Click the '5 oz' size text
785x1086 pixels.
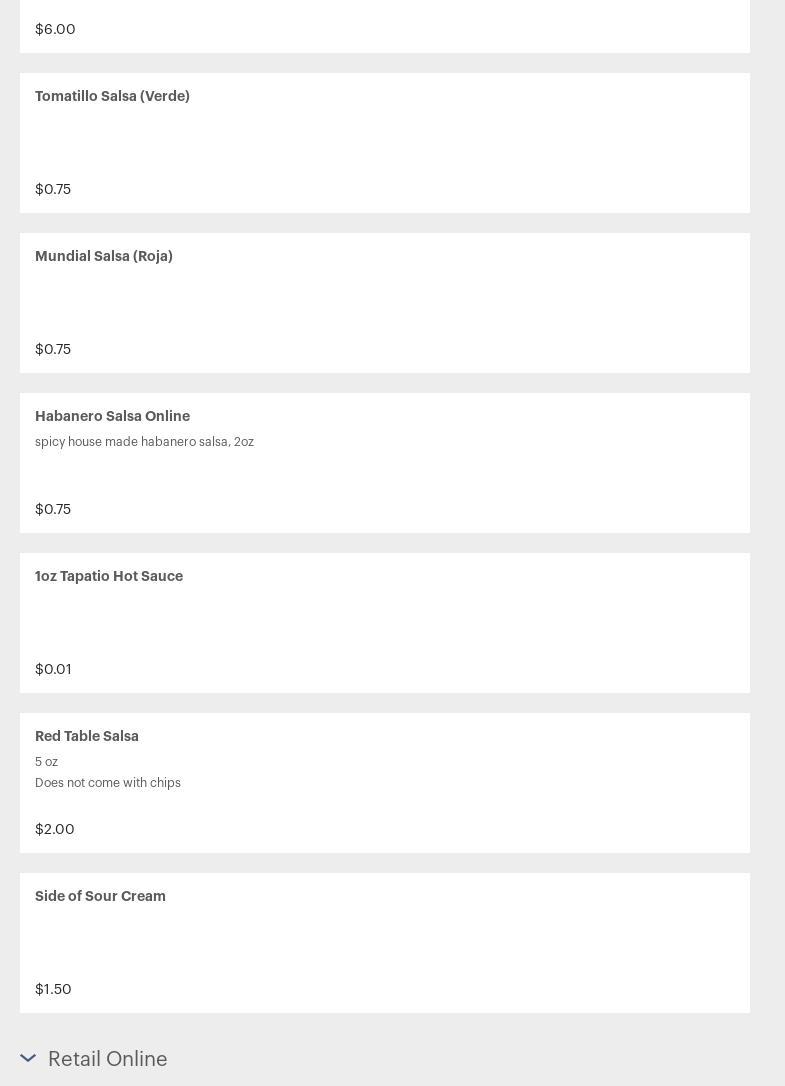point(46,761)
